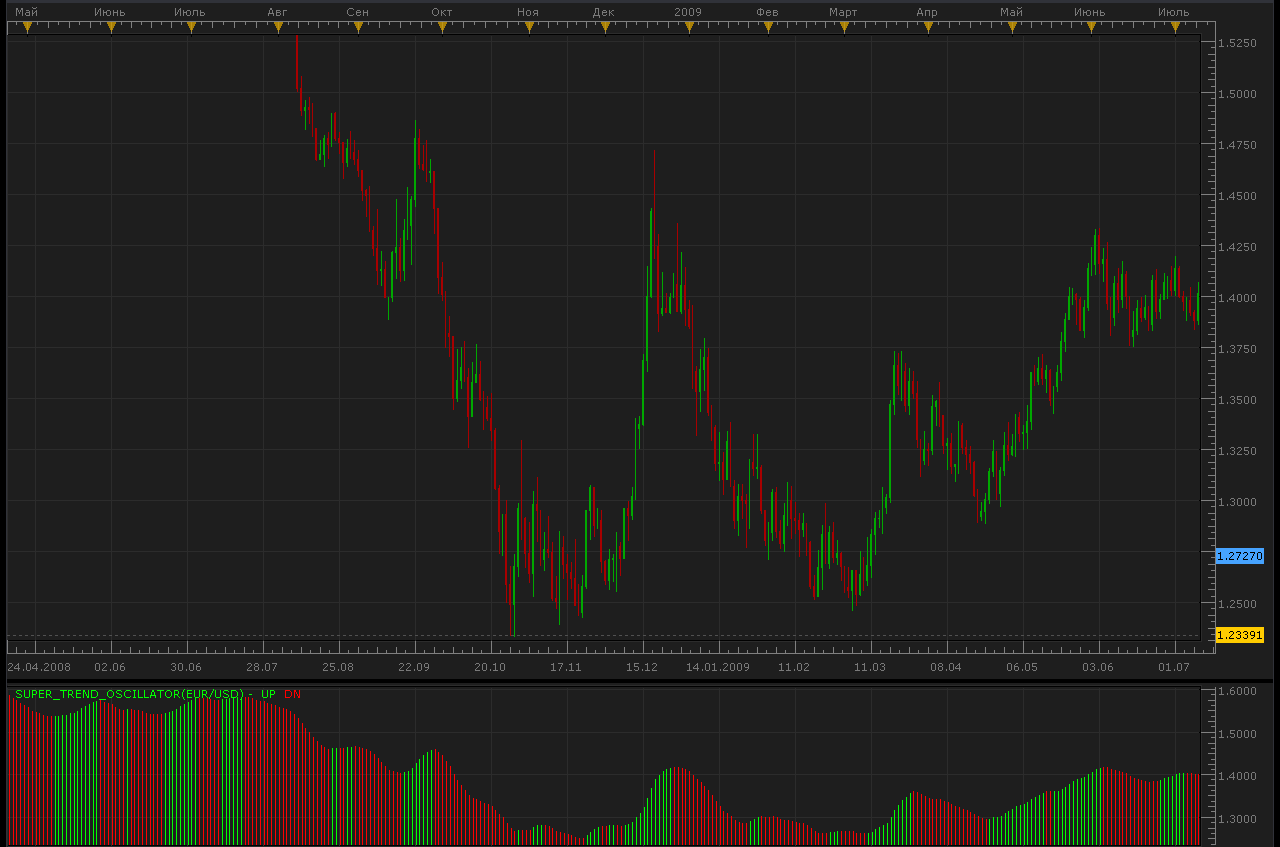Click the 30.06 date axis label
This screenshot has height=847, width=1280.
(x=186, y=667)
